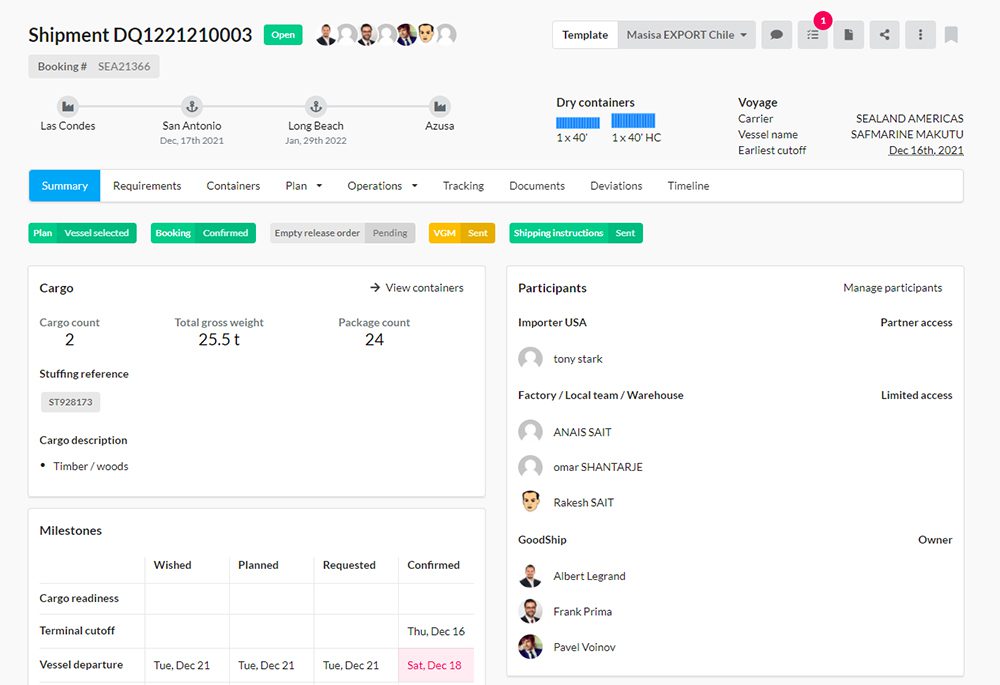Click the SAFMARINE MAKUTU vessel name
Screen dimensions: 1000x685
(x=907, y=135)
